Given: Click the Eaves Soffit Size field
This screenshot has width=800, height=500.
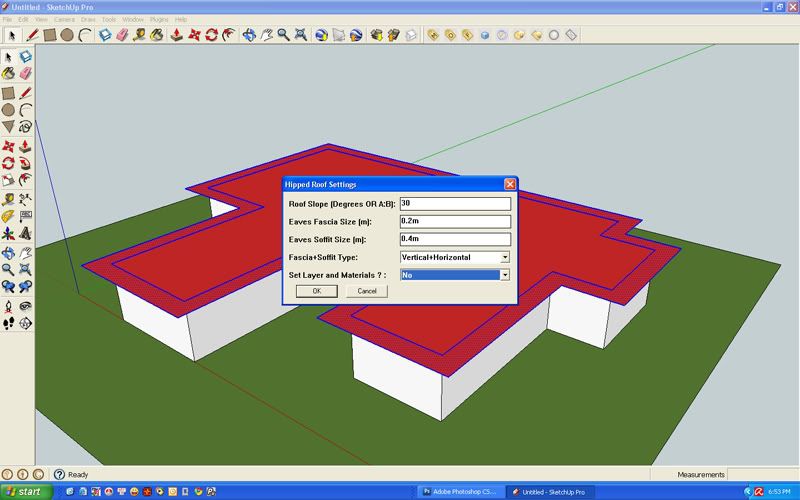Looking at the screenshot, I should pos(455,239).
